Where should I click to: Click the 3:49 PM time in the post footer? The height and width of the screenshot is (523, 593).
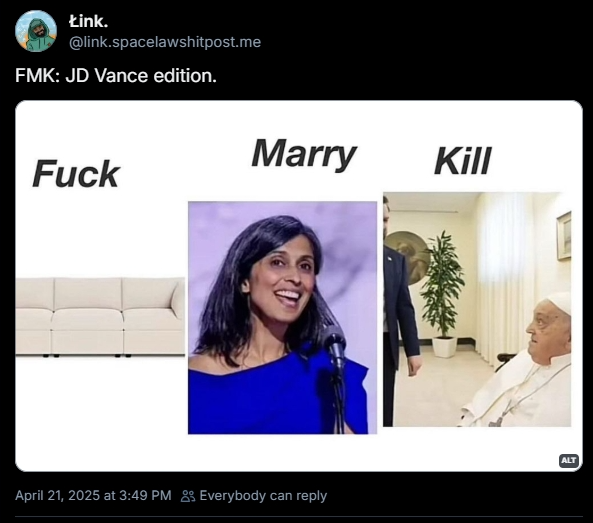pyautogui.click(x=145, y=495)
